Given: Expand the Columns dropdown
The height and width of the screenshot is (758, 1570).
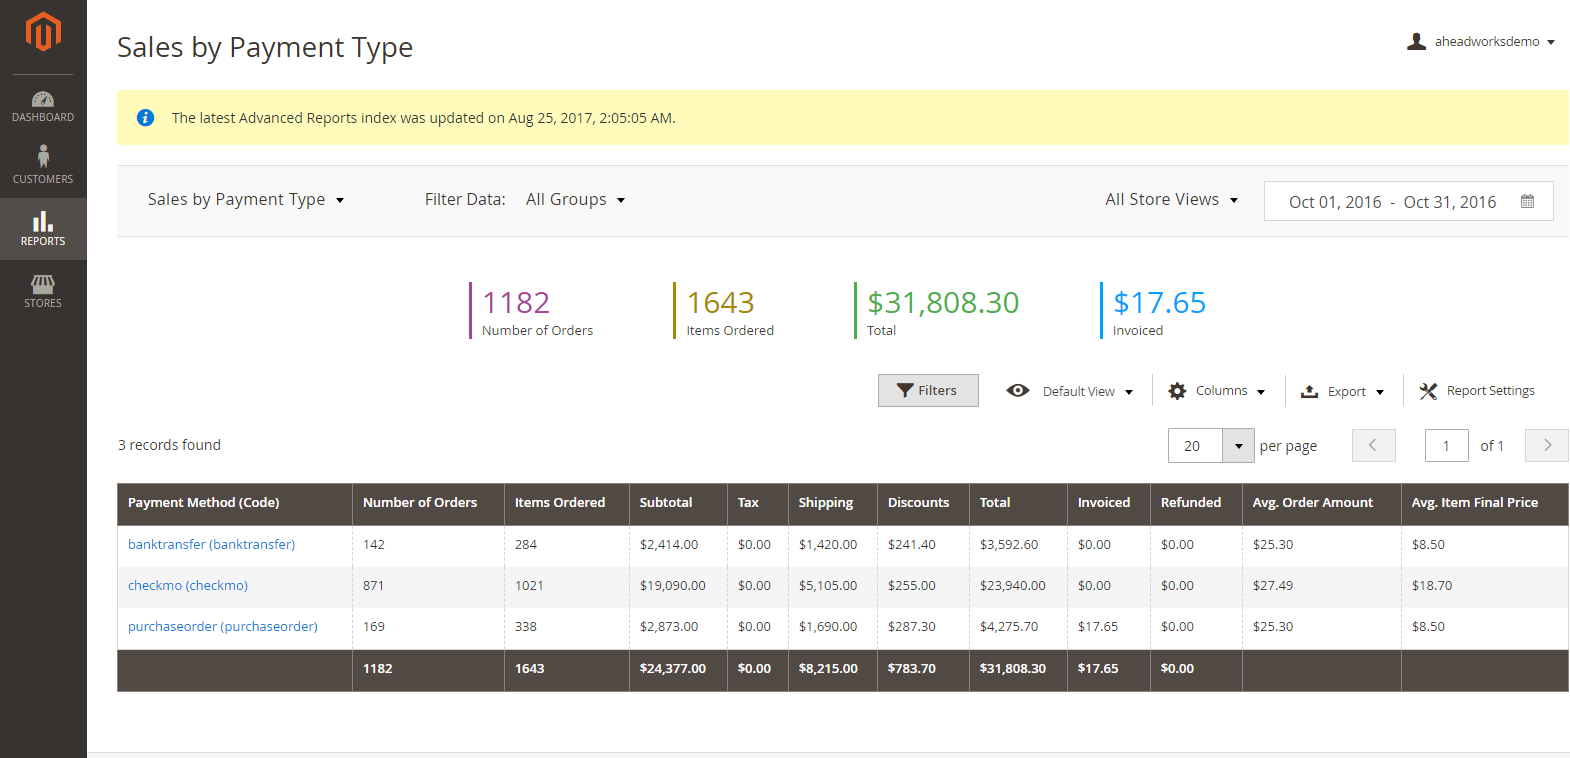Looking at the screenshot, I should [x=1216, y=391].
